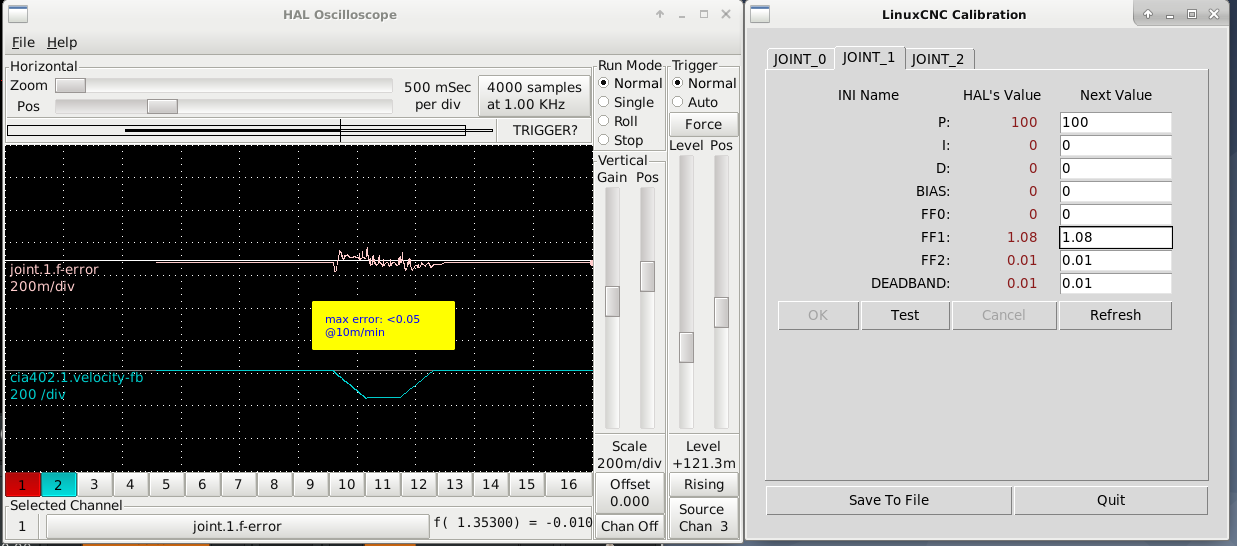Select oscilloscope channel 15
Viewport: 1237px width, 546px height.
526,485
